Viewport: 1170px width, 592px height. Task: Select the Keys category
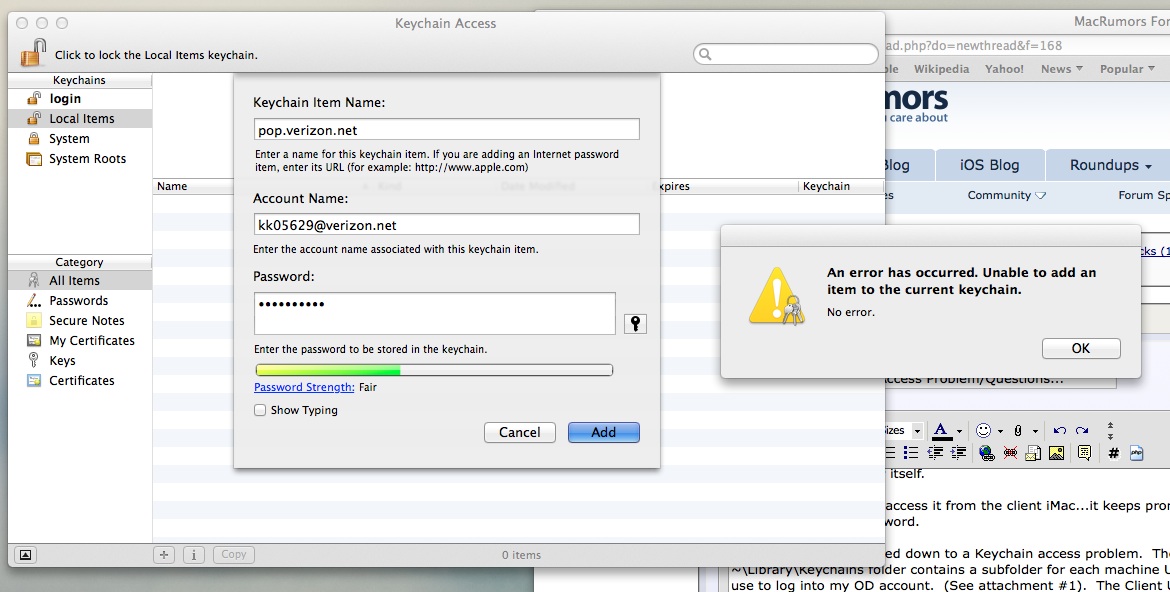click(x=80, y=361)
